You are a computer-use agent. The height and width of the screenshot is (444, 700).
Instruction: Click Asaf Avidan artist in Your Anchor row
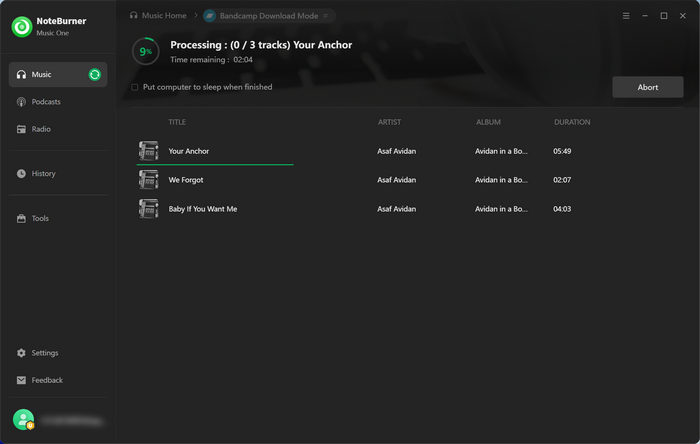(x=396, y=151)
